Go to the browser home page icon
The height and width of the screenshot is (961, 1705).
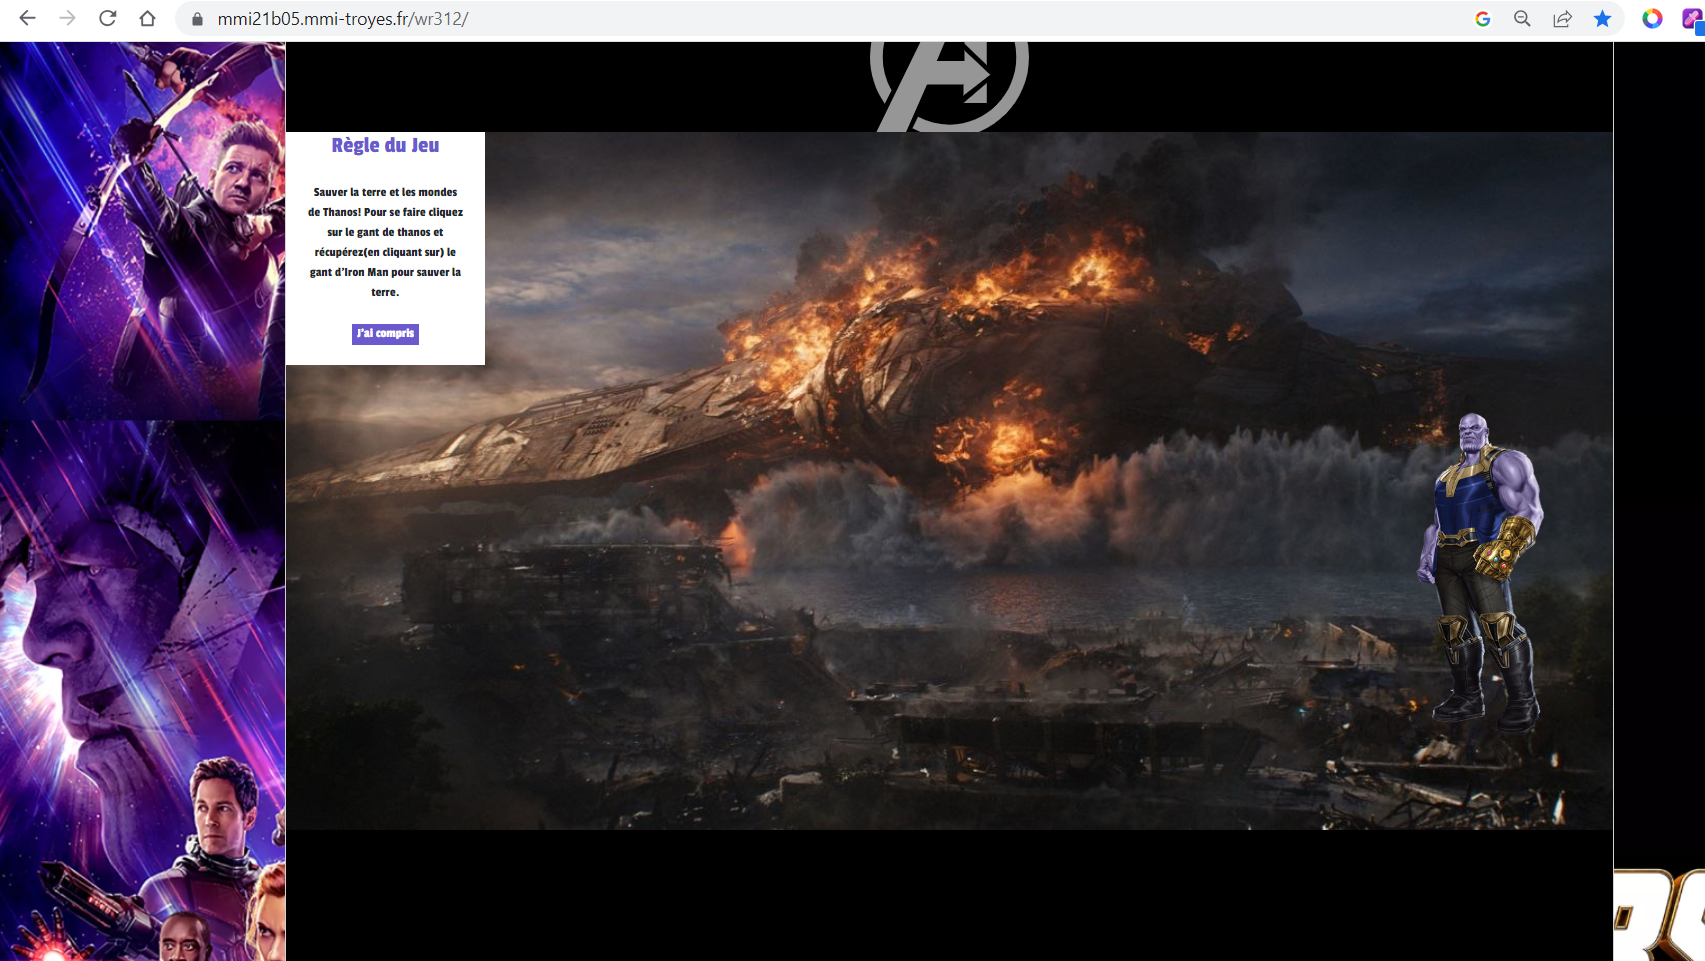click(147, 18)
